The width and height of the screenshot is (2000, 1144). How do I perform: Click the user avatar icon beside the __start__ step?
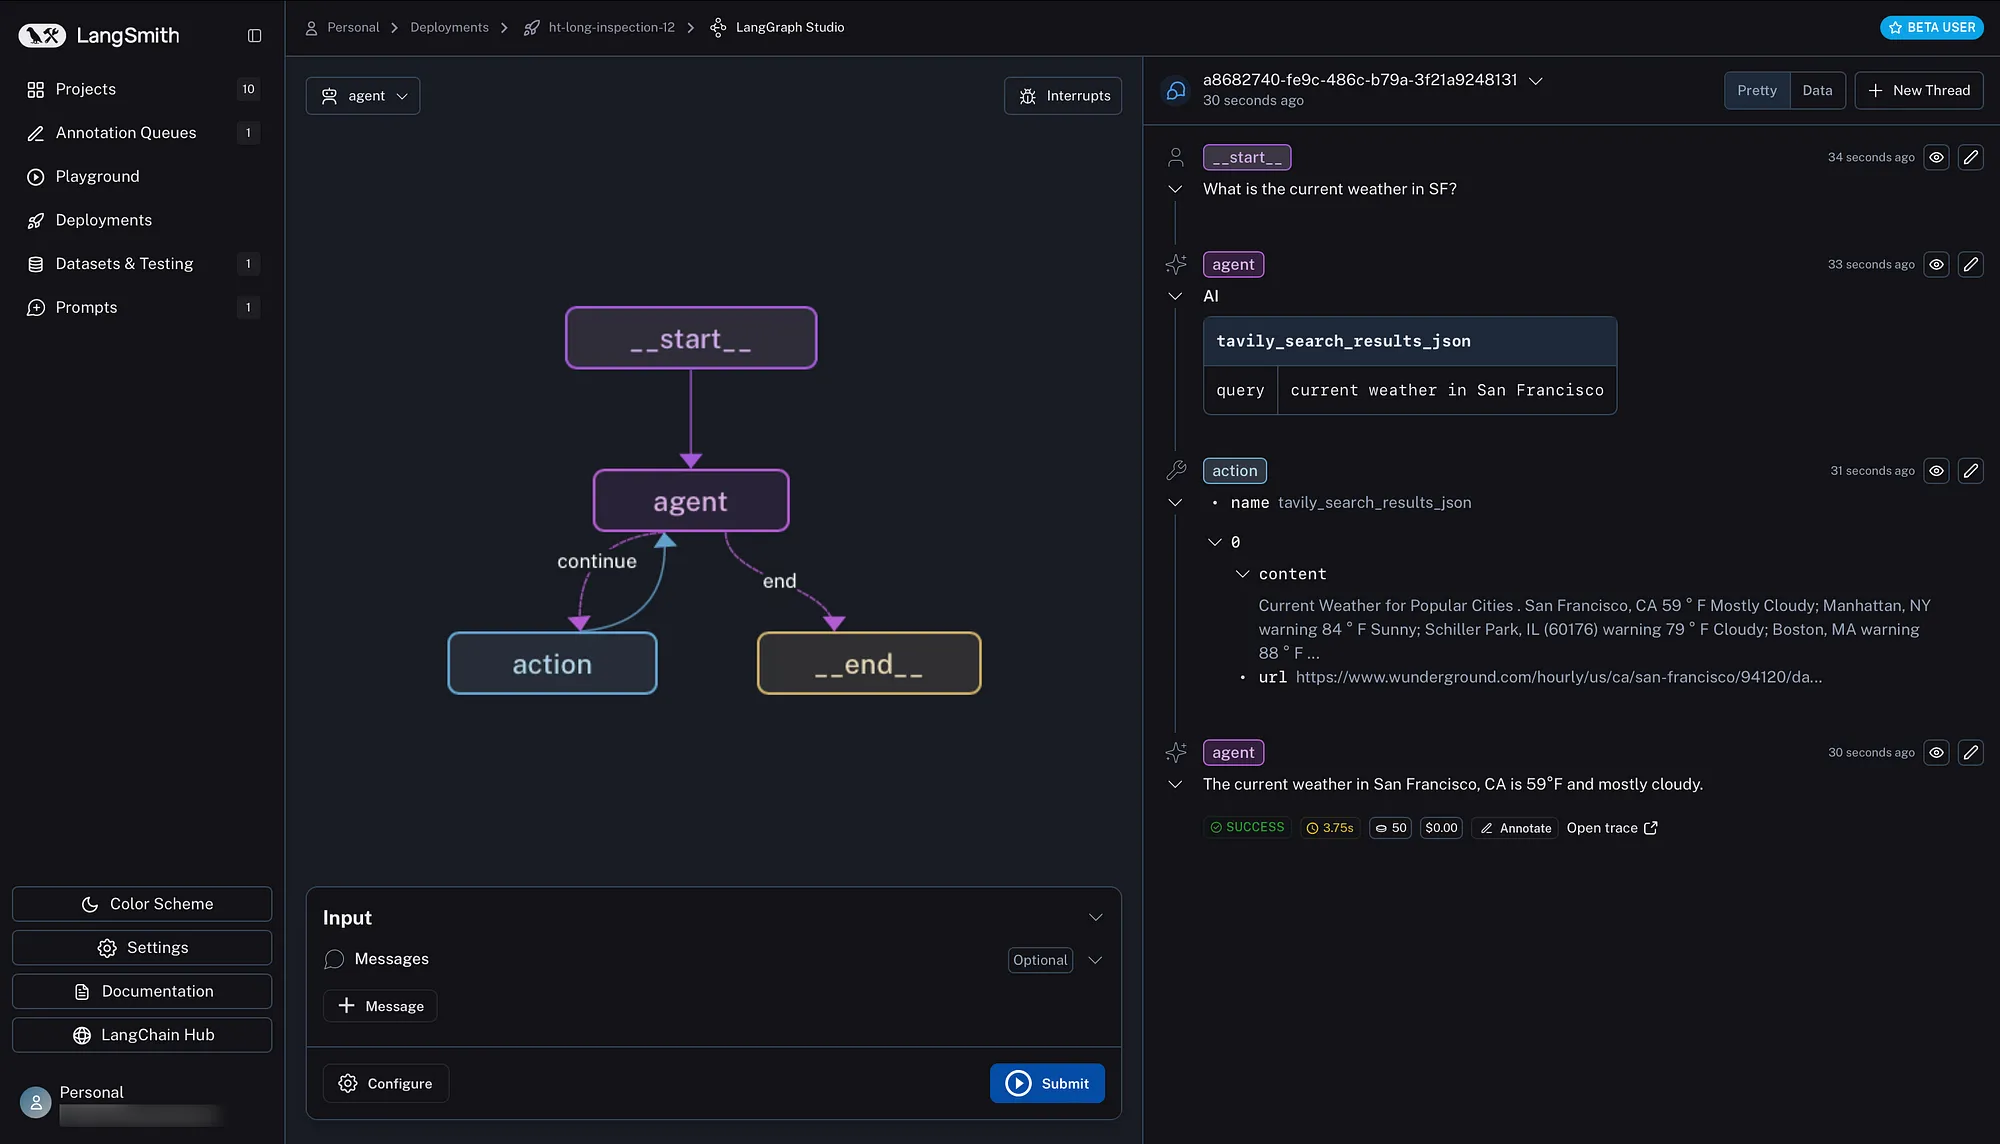[1176, 157]
